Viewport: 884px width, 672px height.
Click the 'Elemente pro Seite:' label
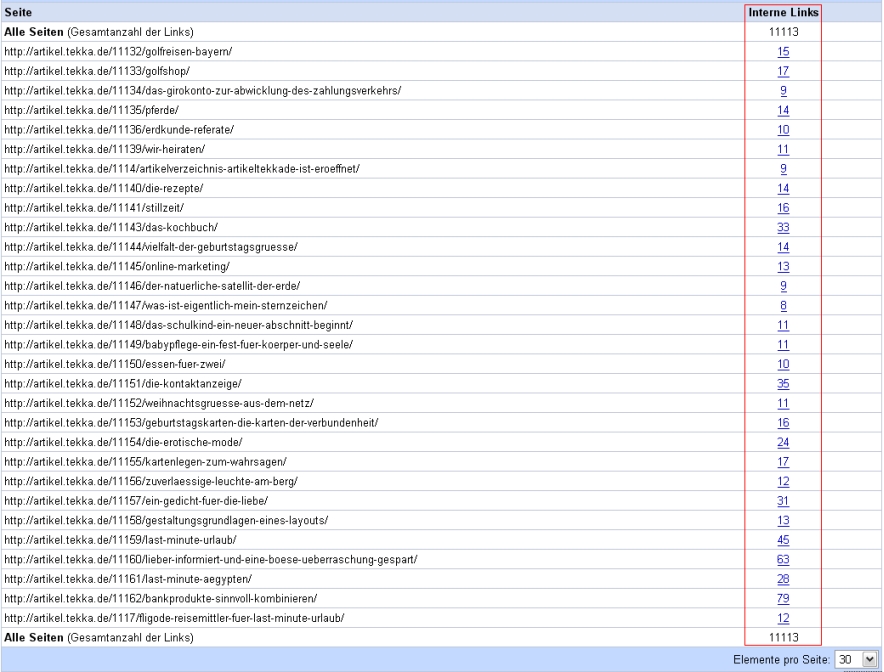781,660
